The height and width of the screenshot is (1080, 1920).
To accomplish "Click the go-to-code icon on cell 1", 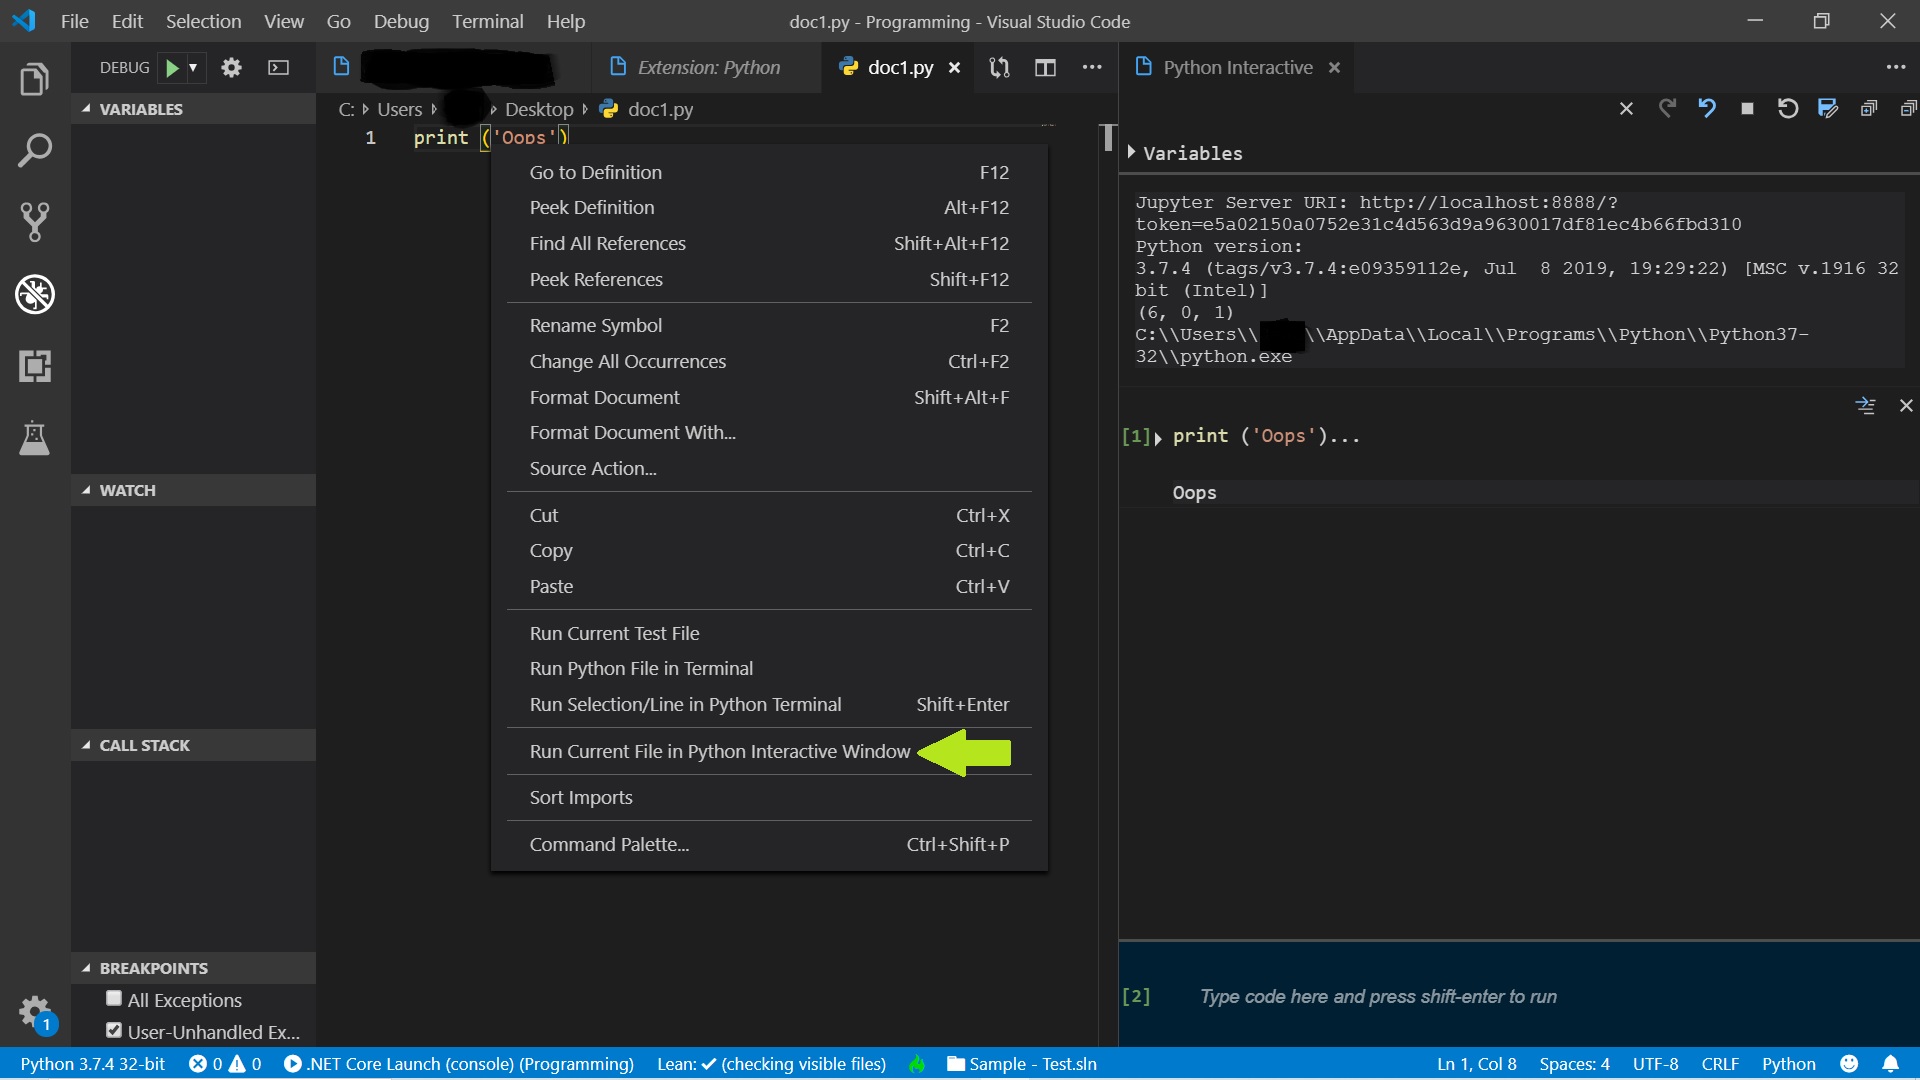I will [x=1865, y=405].
